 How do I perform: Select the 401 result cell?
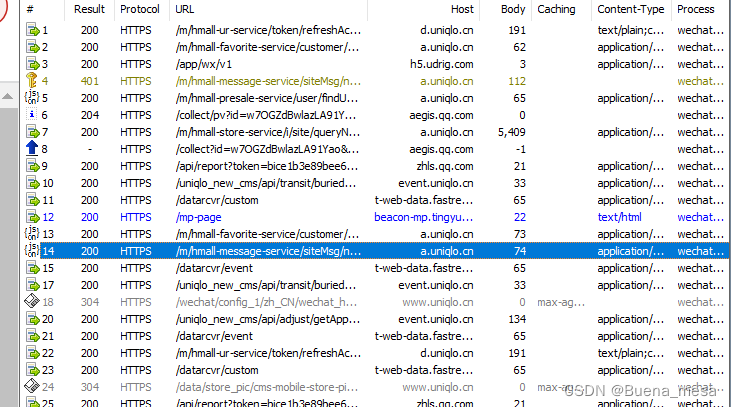pos(90,81)
